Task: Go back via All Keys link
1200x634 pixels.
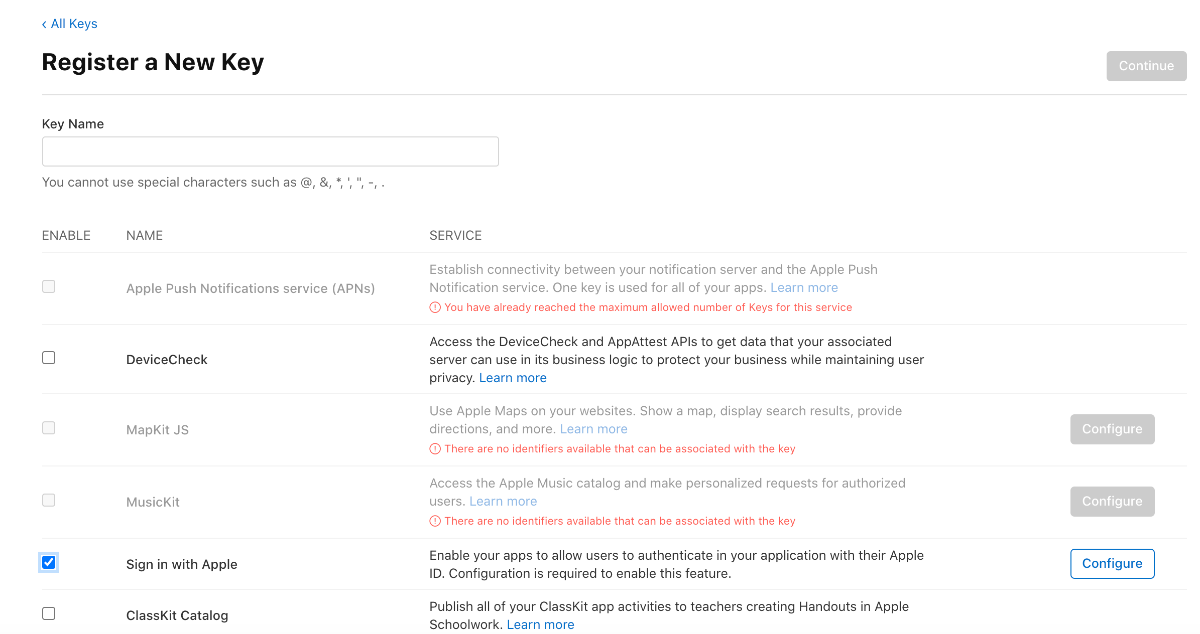Action: 70,23
